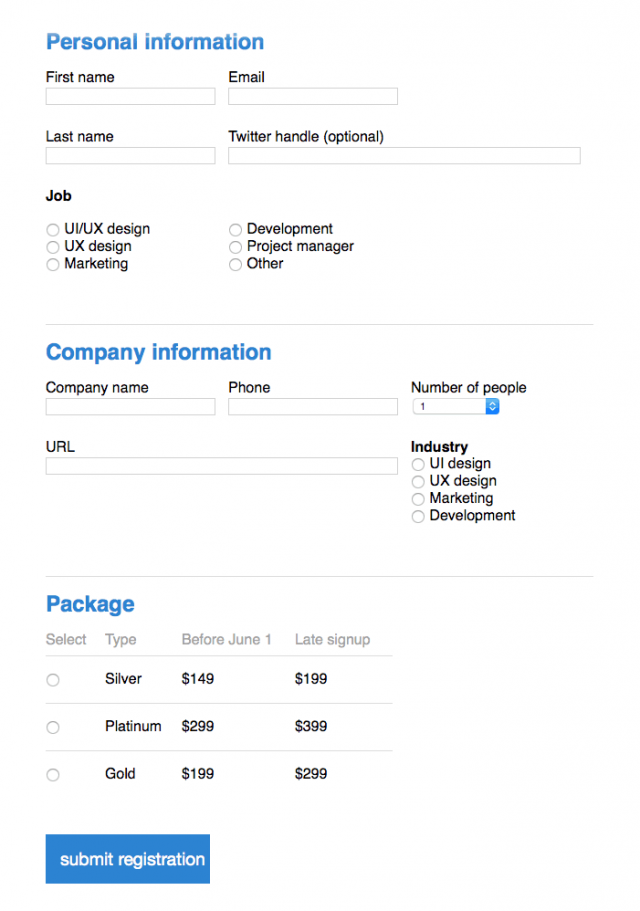The image size is (640, 911).
Task: Choose Development as the job
Action: tap(236, 230)
